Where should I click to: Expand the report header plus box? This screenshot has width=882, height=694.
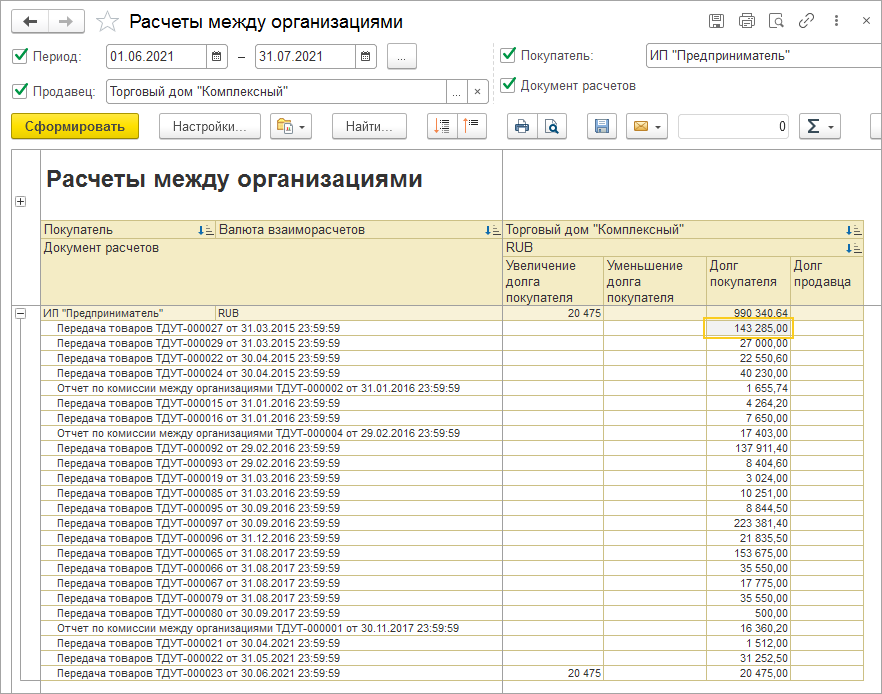point(20,202)
